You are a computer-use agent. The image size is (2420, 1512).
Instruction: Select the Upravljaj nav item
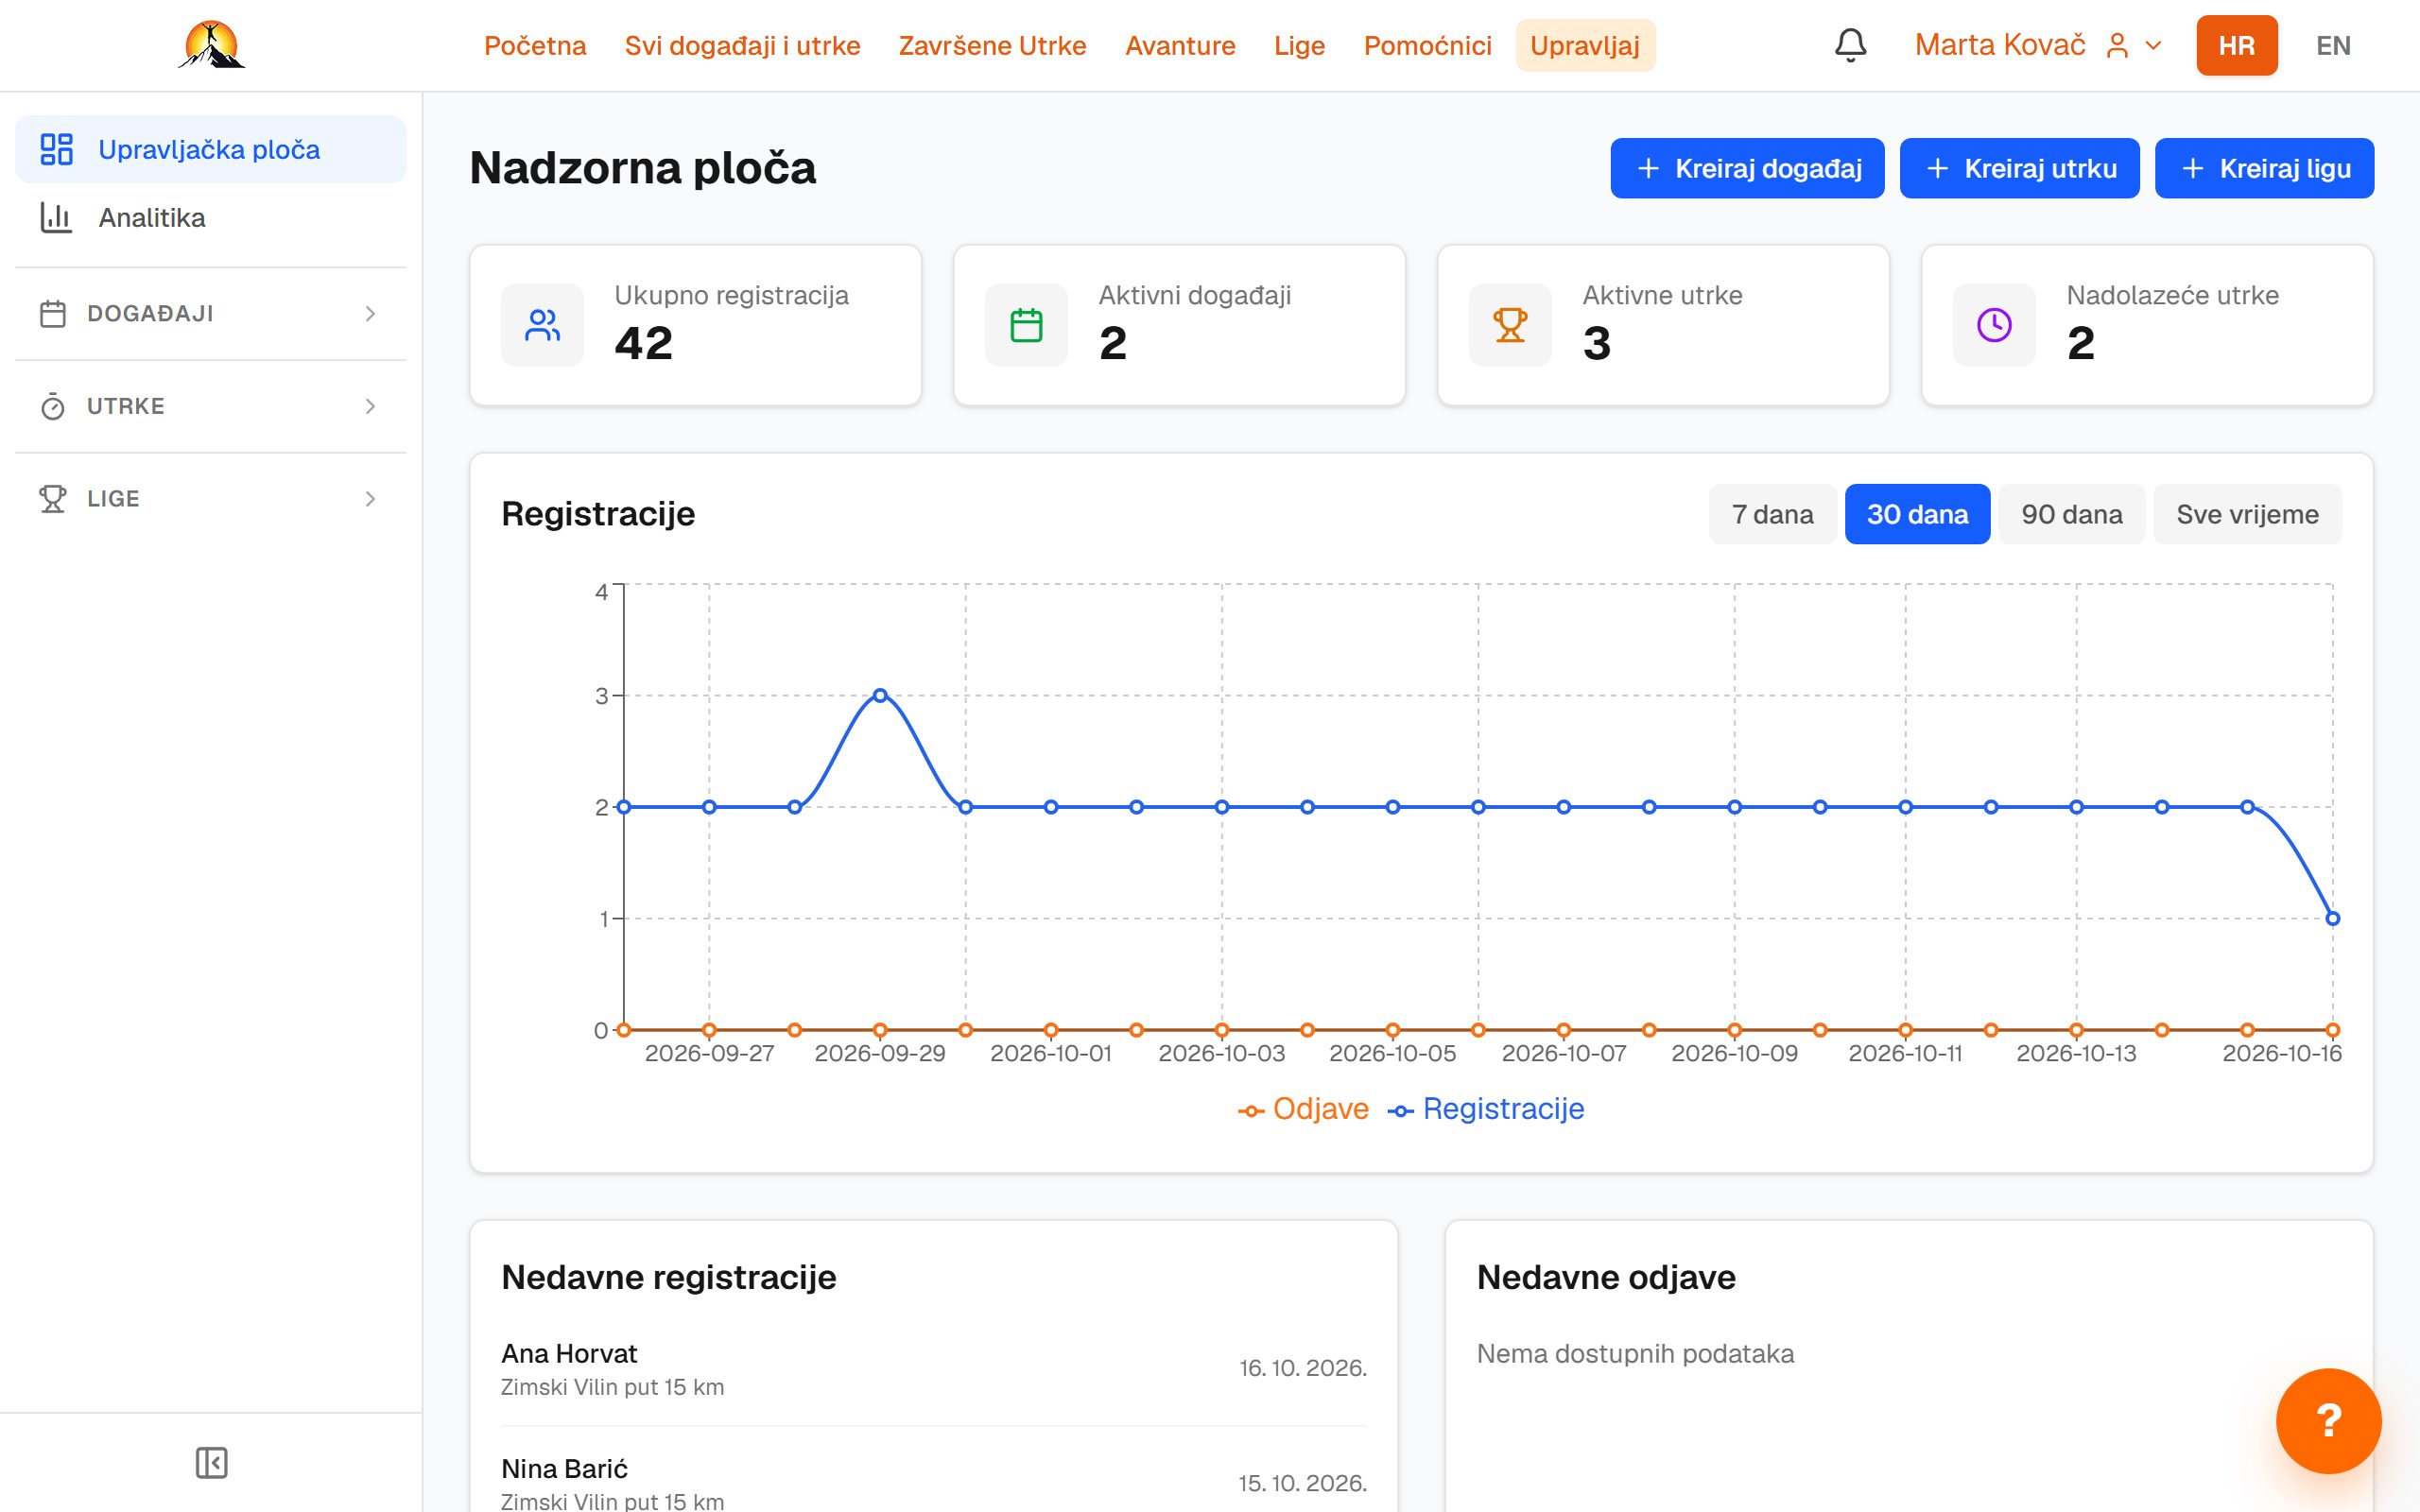tap(1584, 45)
